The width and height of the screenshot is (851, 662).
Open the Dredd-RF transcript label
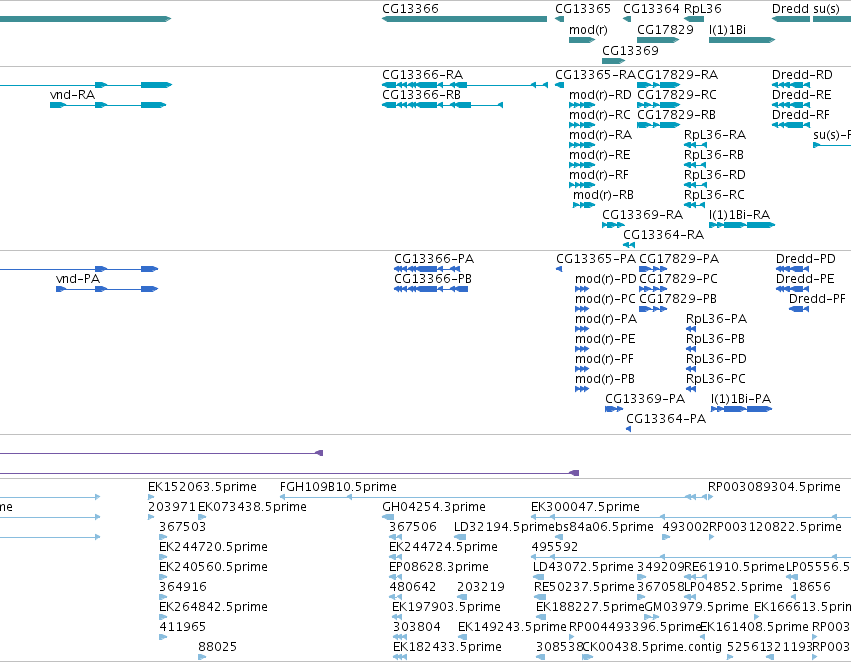click(801, 115)
